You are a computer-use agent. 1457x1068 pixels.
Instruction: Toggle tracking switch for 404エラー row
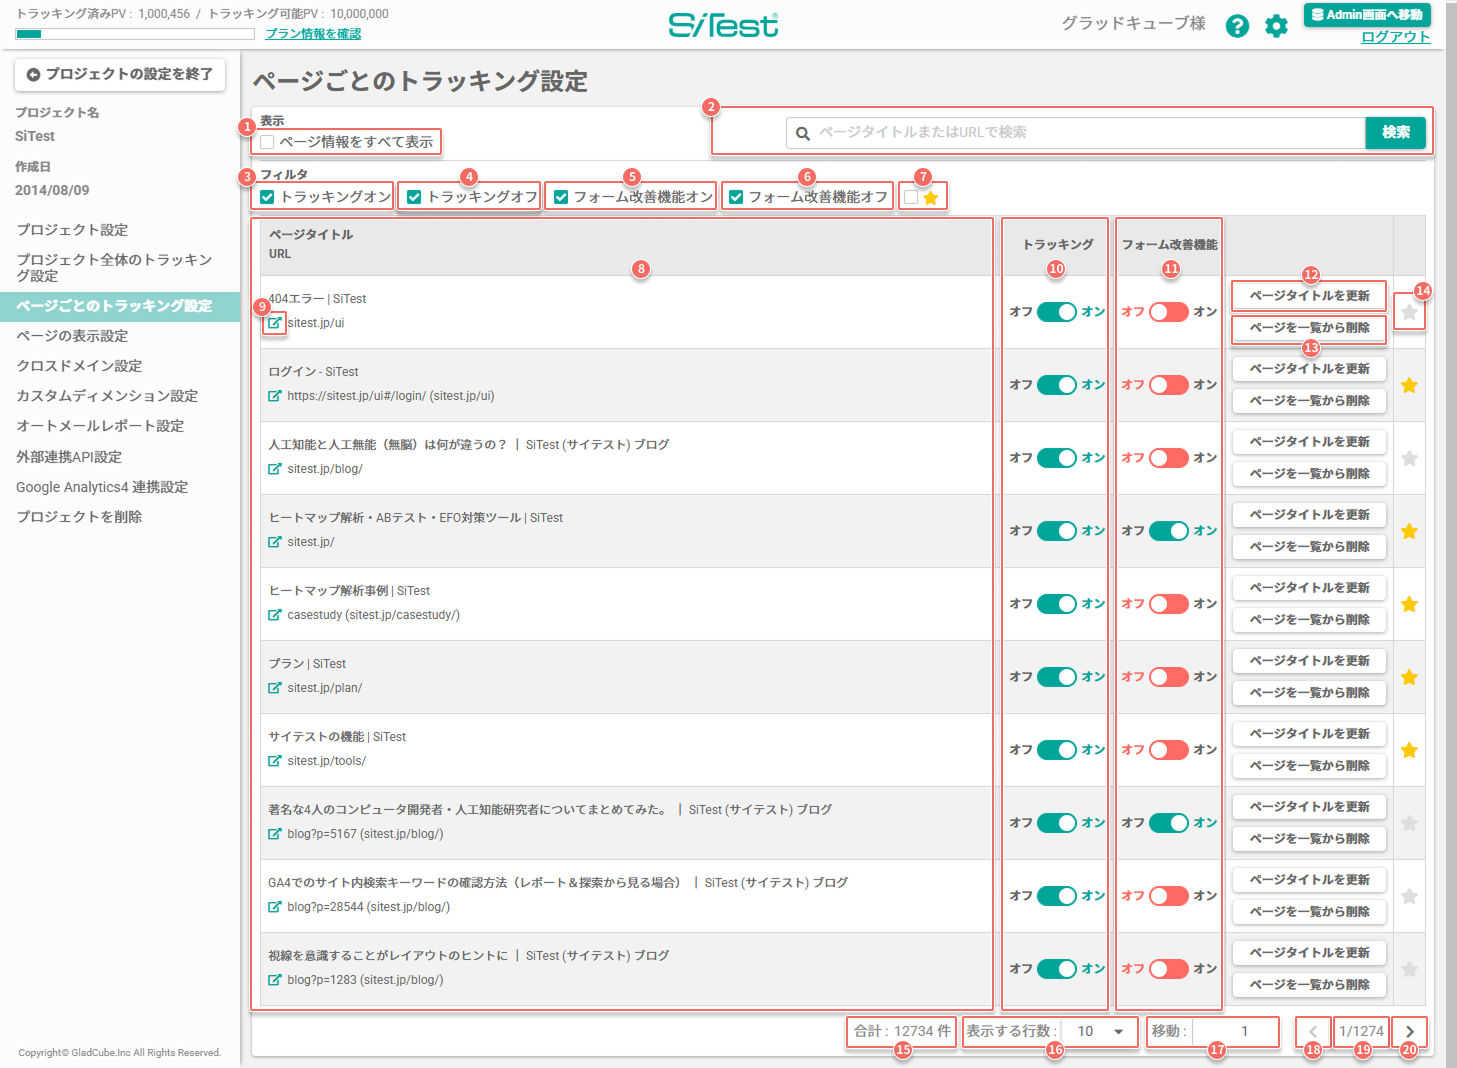coord(1057,312)
